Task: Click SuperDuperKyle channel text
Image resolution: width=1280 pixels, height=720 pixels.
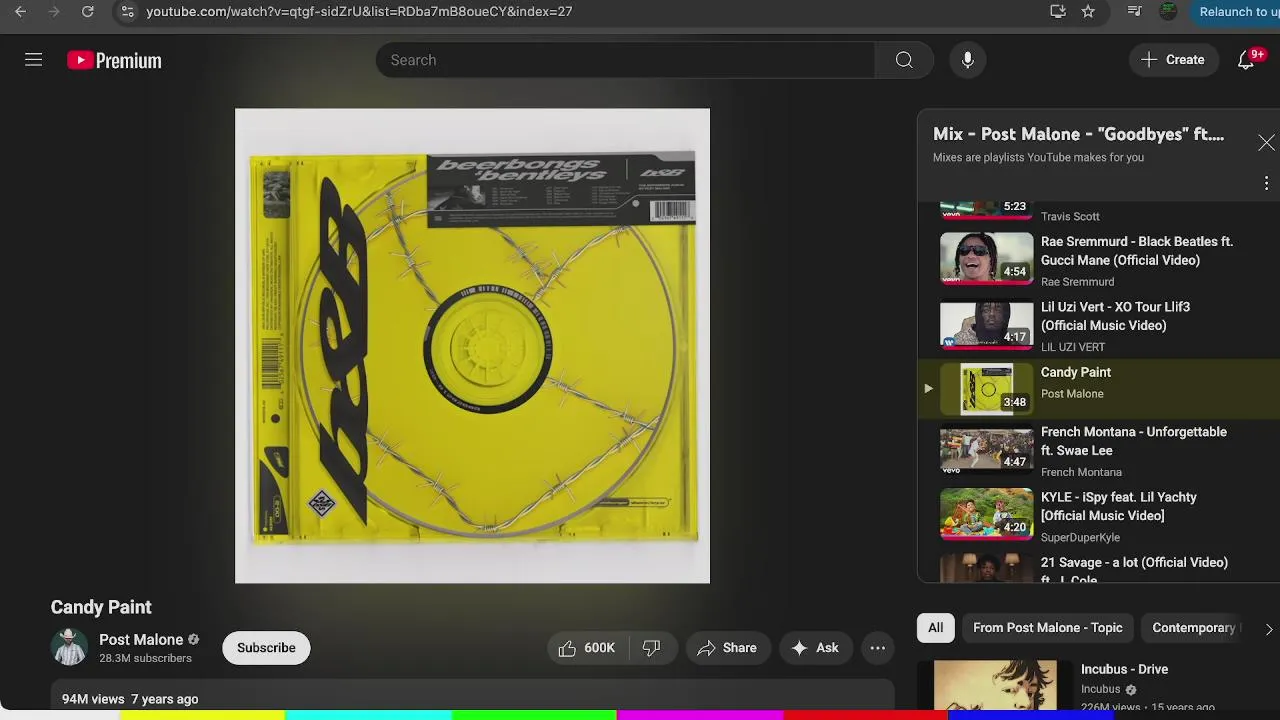Action: point(1080,537)
